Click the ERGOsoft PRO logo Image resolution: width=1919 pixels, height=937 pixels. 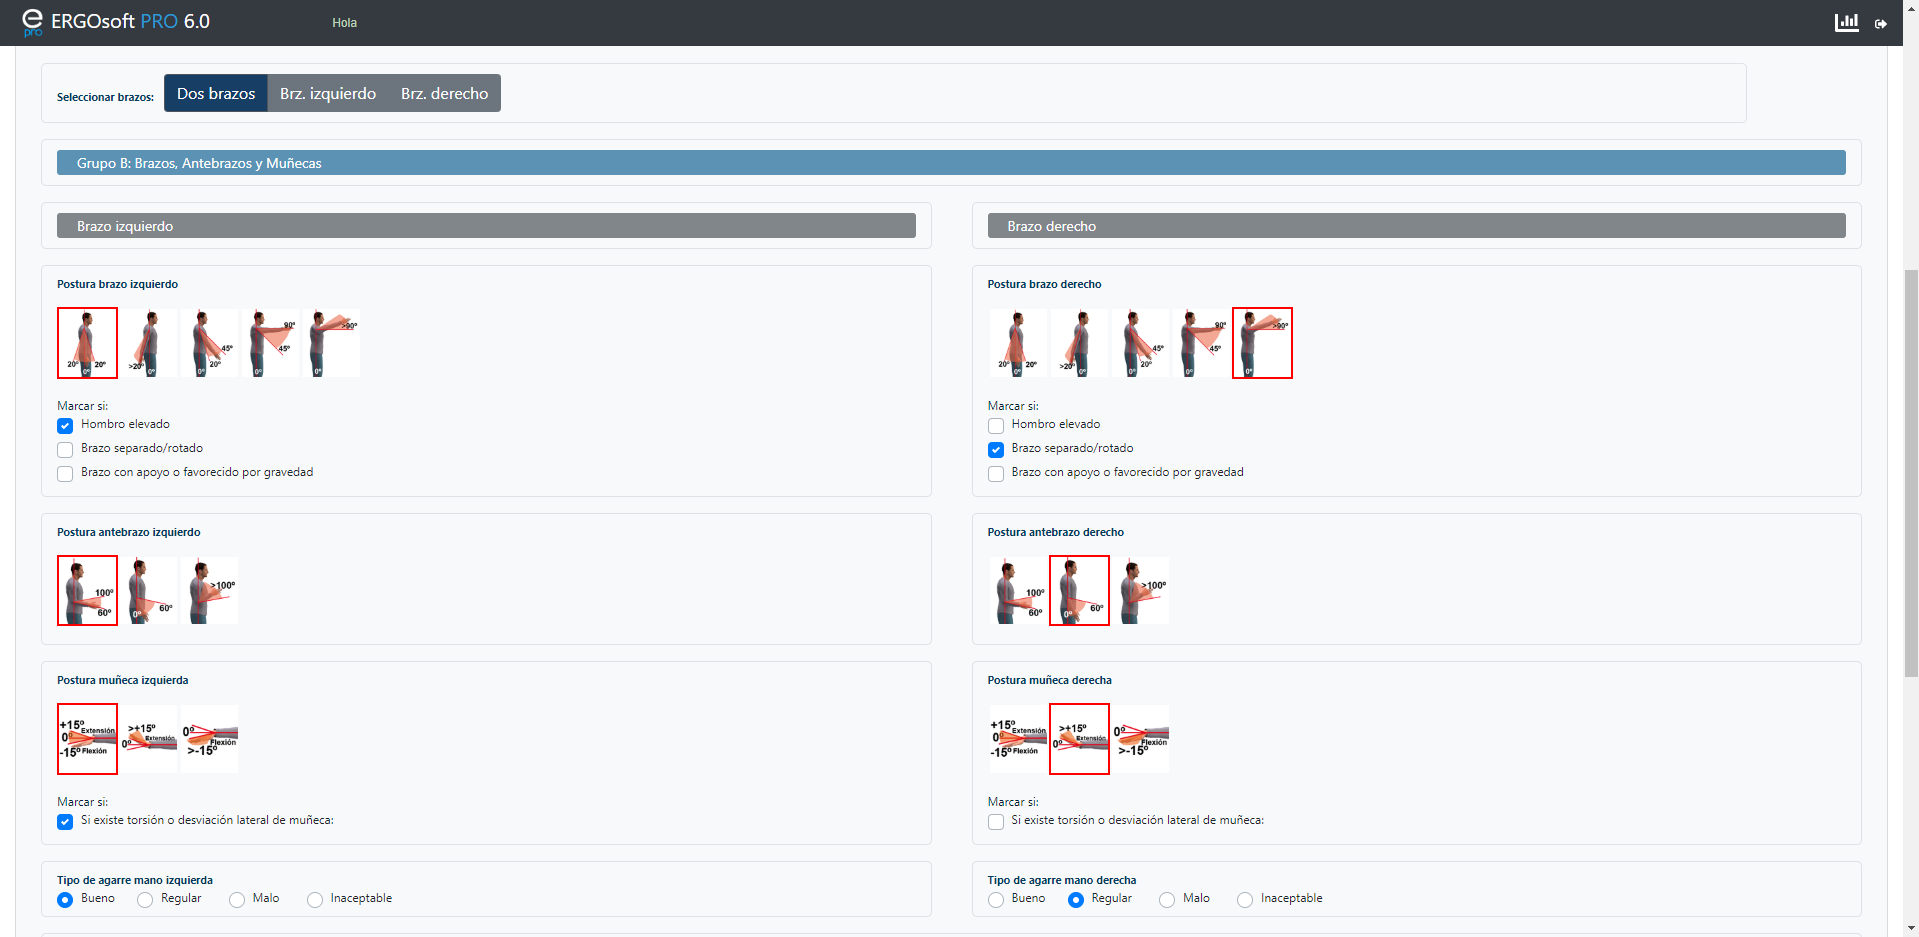point(115,22)
